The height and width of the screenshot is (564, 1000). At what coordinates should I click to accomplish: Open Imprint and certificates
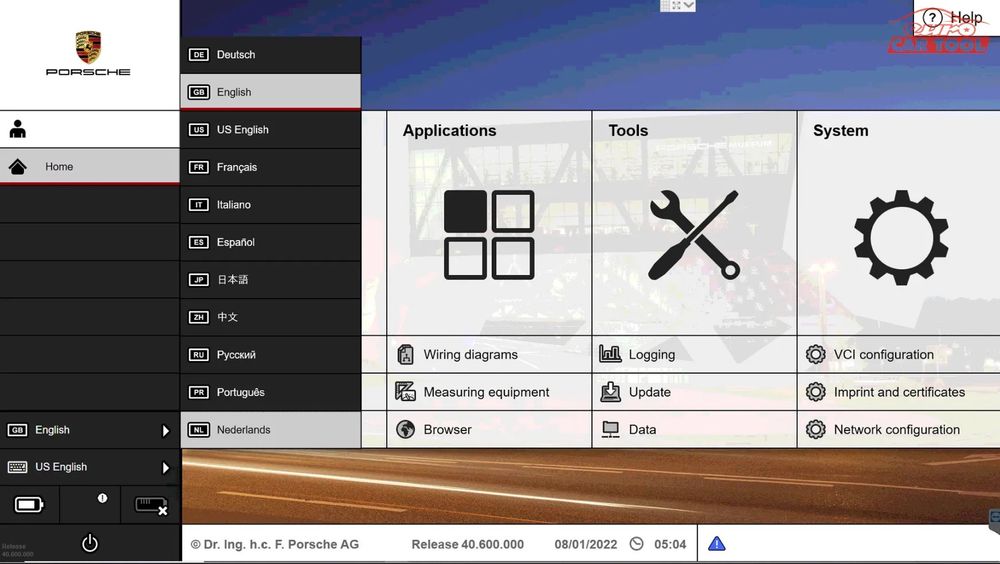tap(899, 392)
